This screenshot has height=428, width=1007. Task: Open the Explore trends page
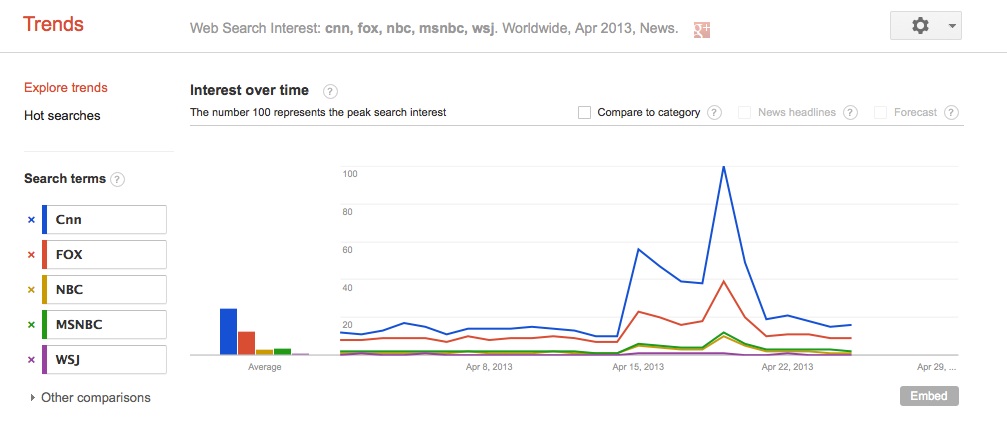(66, 88)
